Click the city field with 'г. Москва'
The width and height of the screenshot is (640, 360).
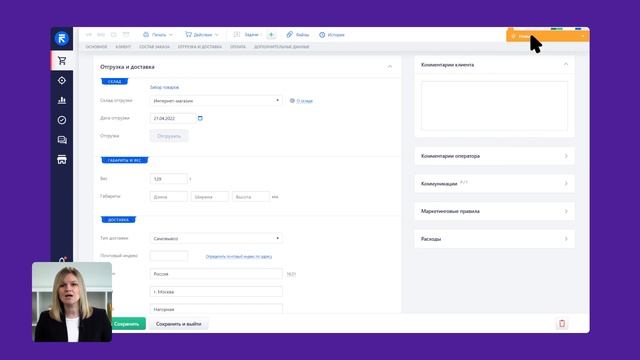[x=216, y=291]
